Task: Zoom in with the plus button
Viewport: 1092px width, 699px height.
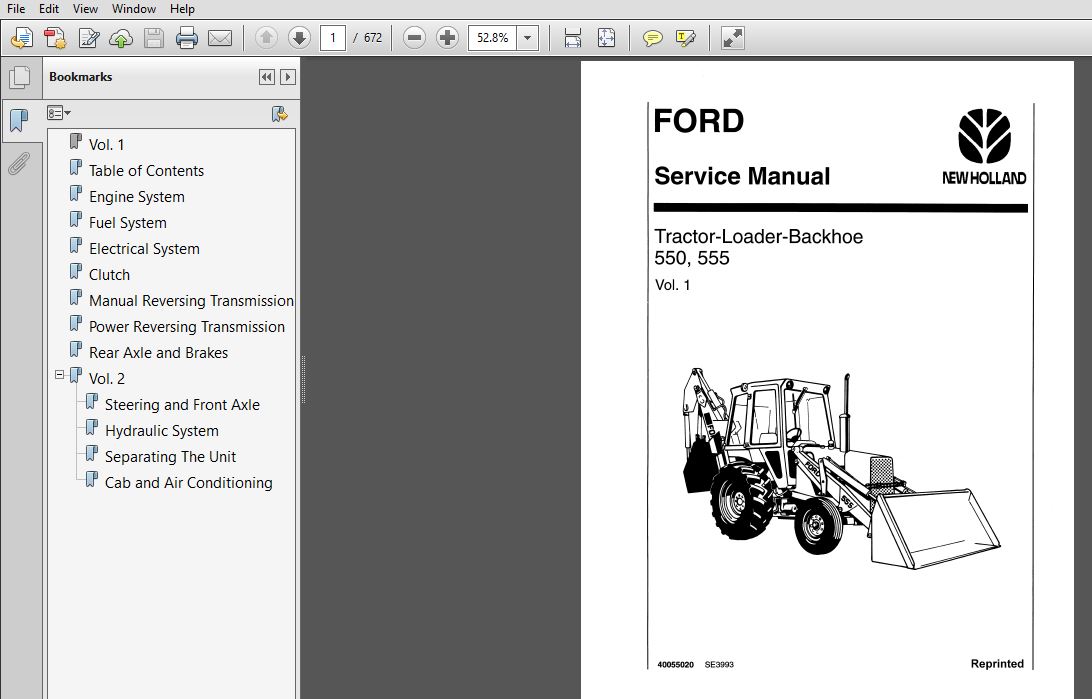Action: tap(447, 38)
